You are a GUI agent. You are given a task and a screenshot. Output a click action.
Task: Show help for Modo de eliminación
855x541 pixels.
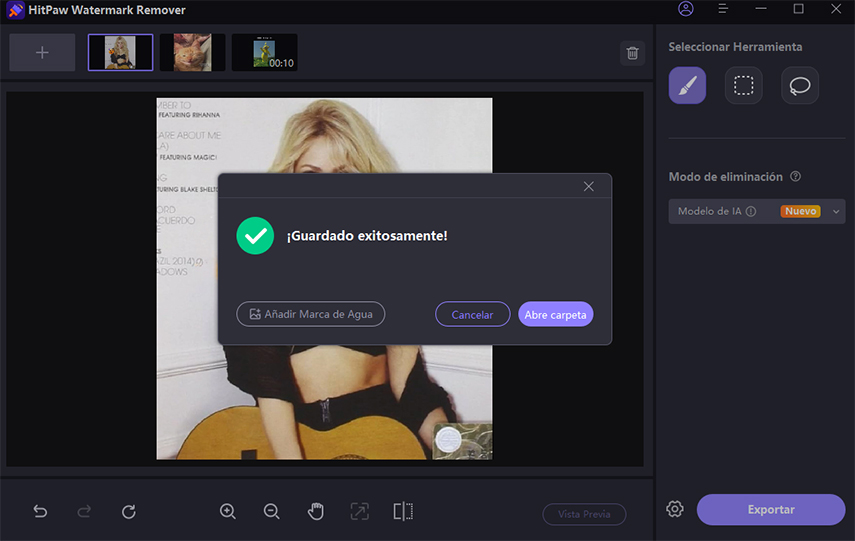coord(796,176)
